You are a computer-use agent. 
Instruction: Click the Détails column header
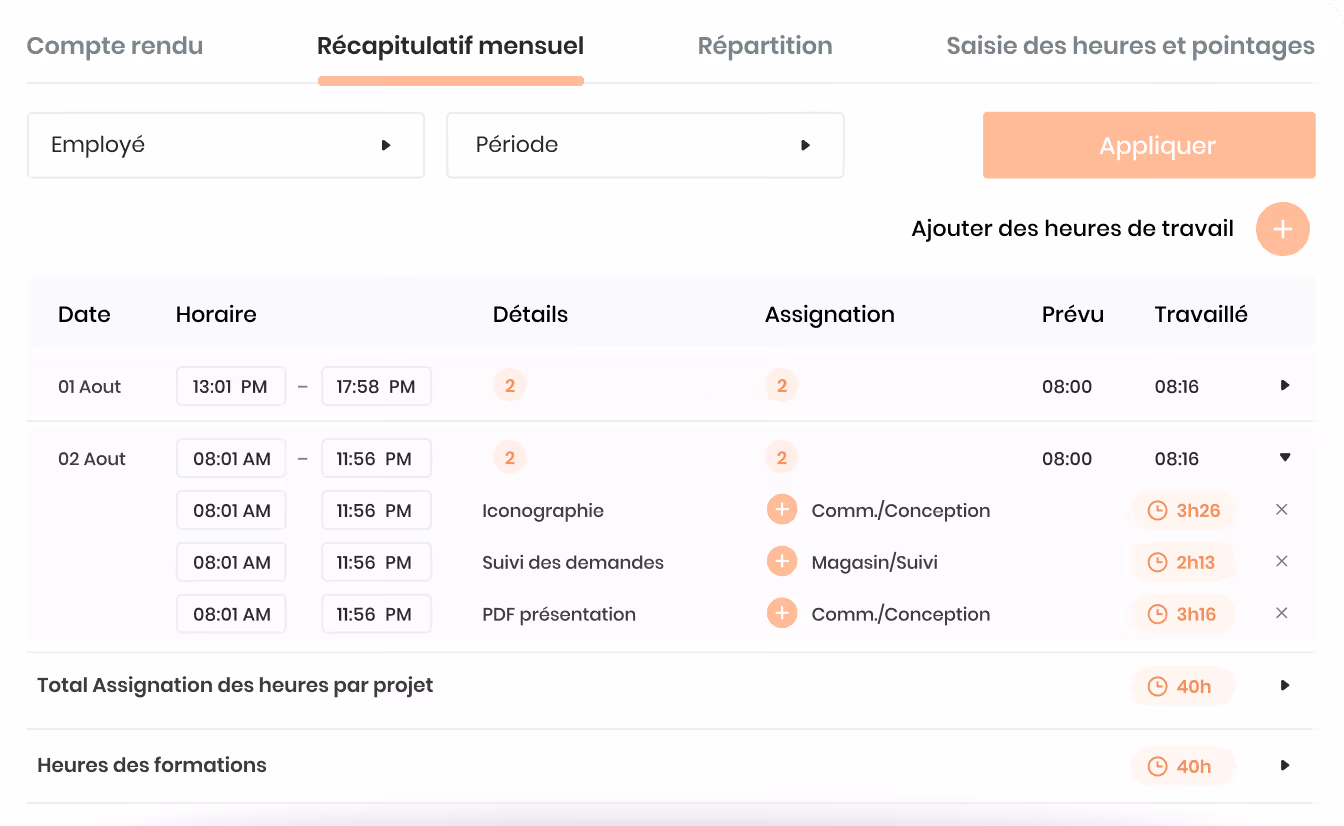530,315
